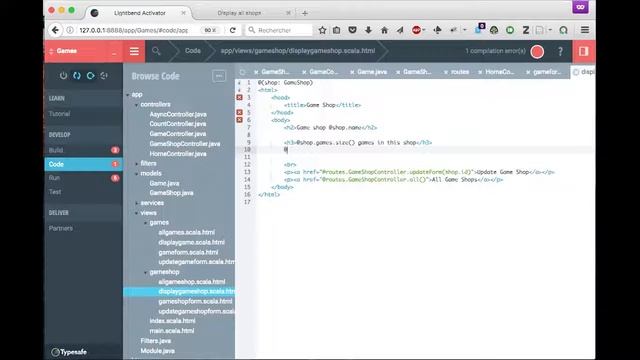The height and width of the screenshot is (360, 640).
Task: Bookmark this page with the star icon
Action: pyautogui.click(x=322, y=30)
